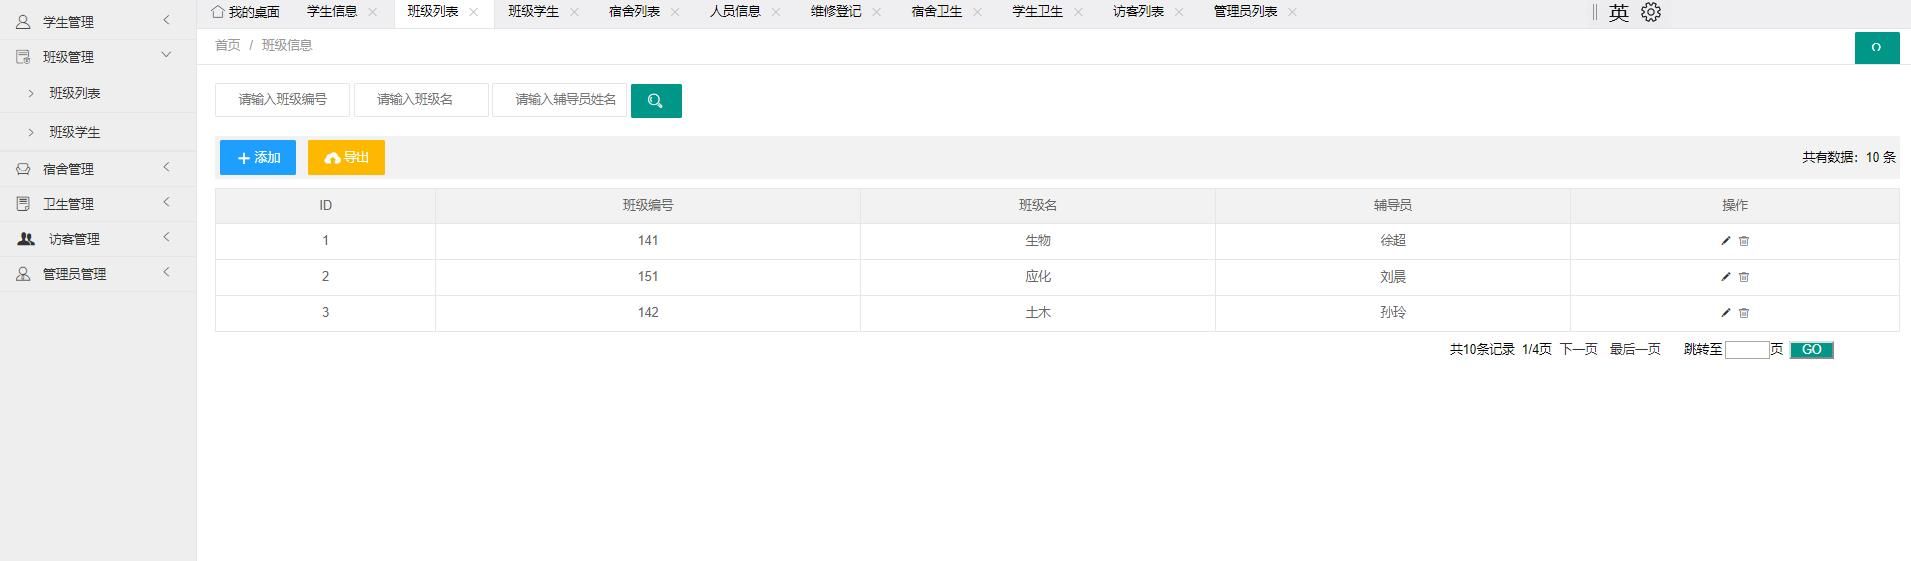Screen dimensions: 1911x561
Task: Click the 访客管理 people icon
Action: click(26, 239)
